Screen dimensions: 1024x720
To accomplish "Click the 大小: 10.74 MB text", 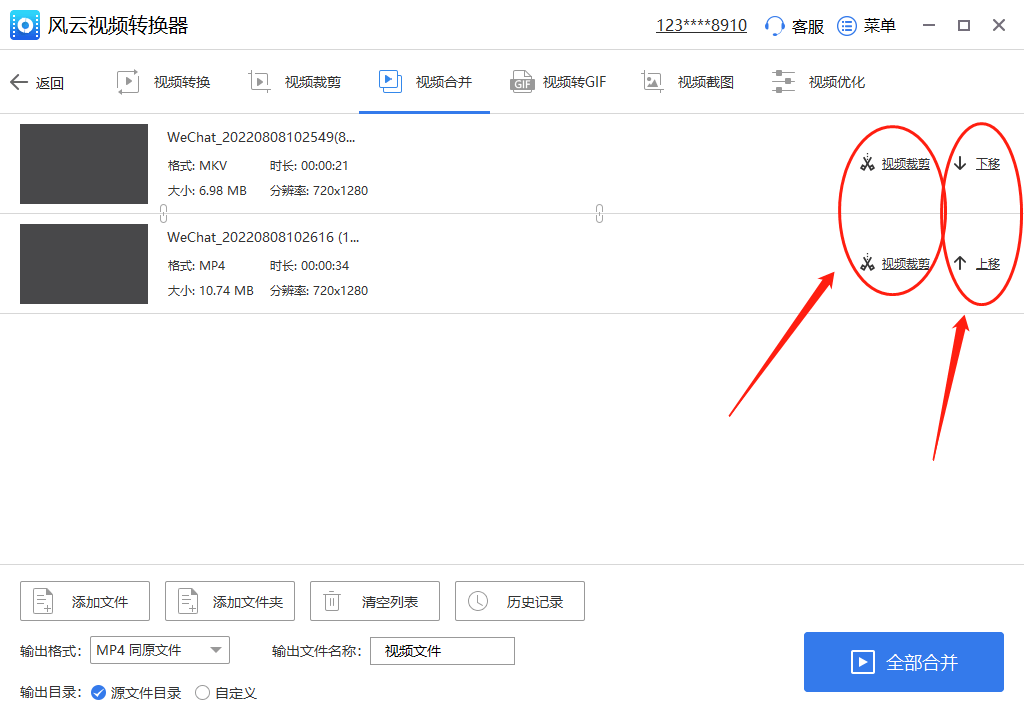I will pyautogui.click(x=210, y=291).
